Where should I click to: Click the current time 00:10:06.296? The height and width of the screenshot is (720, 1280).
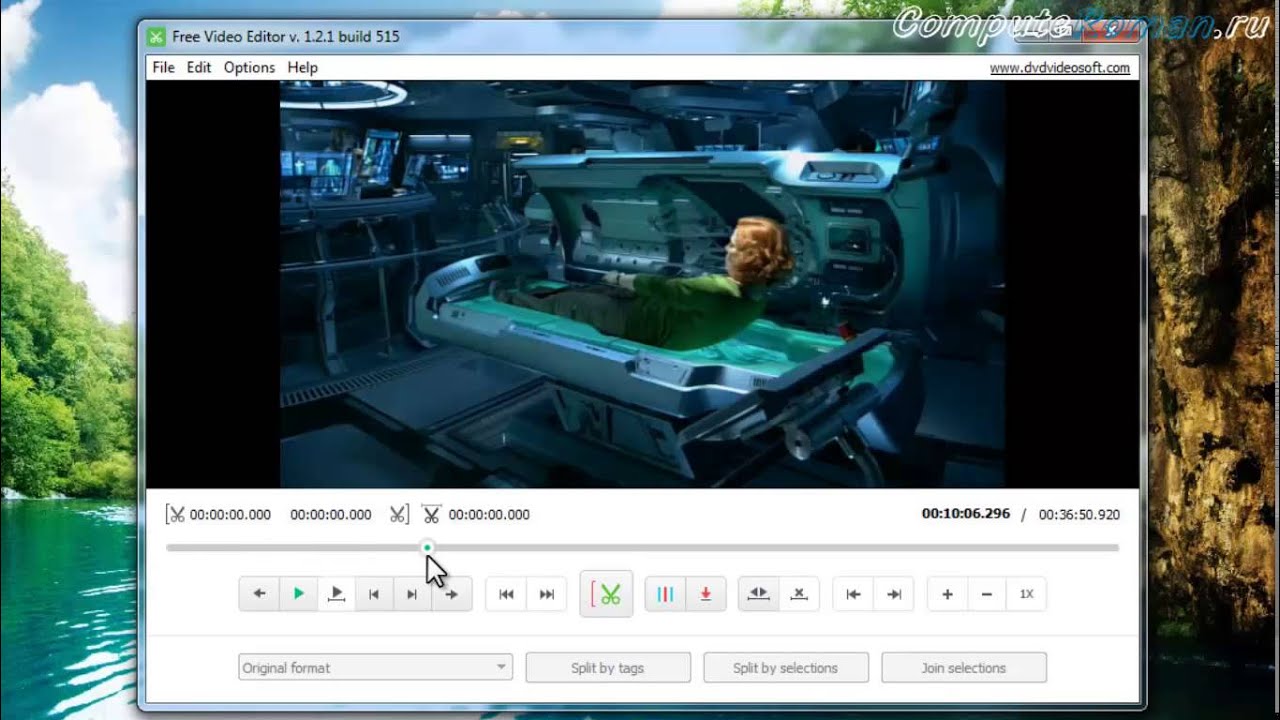coord(966,514)
